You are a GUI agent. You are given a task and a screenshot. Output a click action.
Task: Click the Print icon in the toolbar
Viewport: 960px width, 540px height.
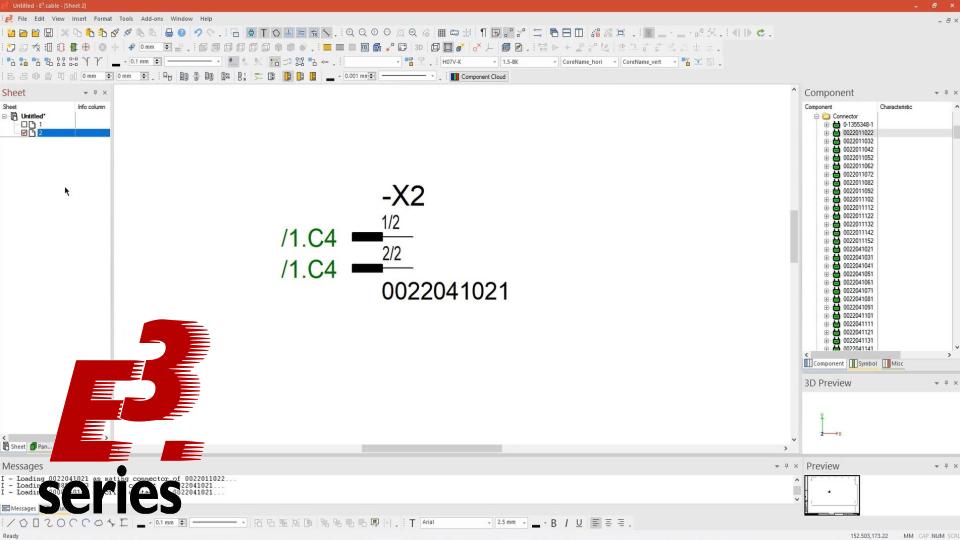[169, 32]
